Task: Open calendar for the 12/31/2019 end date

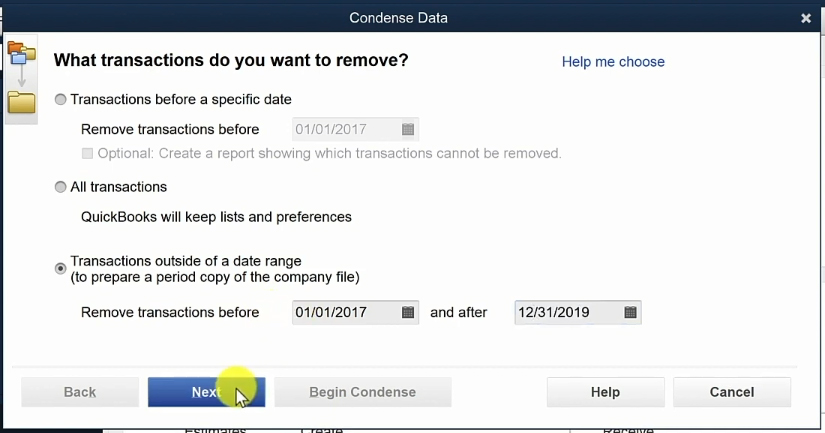Action: pyautogui.click(x=630, y=313)
